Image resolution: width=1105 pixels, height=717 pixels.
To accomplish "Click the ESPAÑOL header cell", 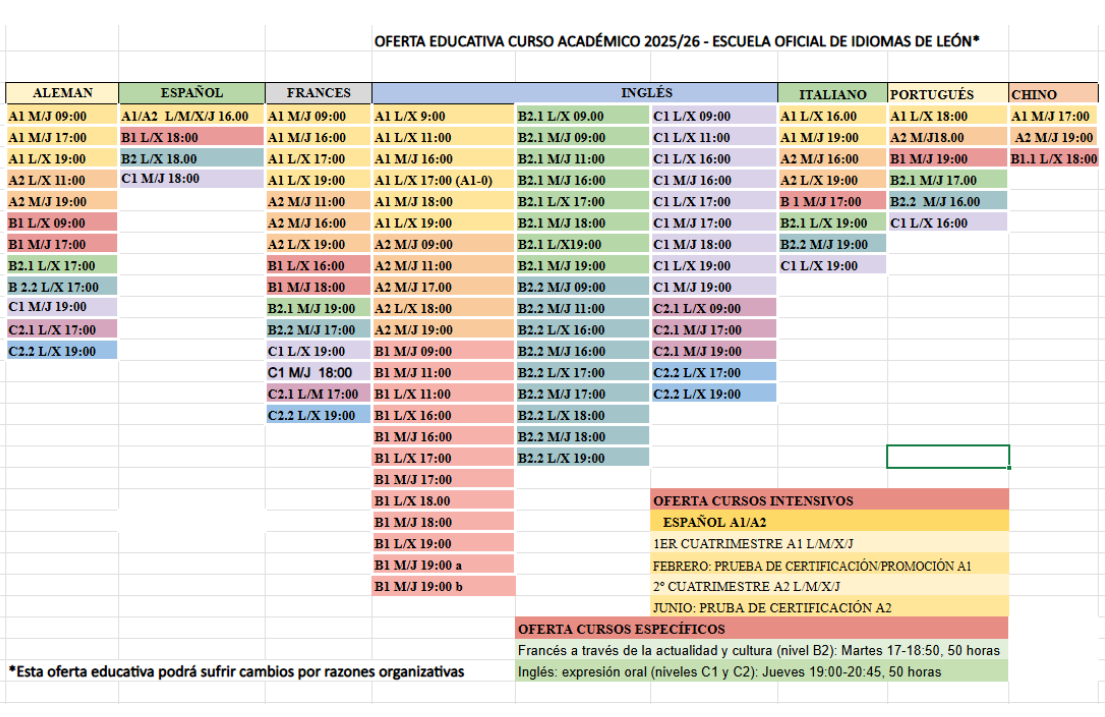I will click(191, 93).
